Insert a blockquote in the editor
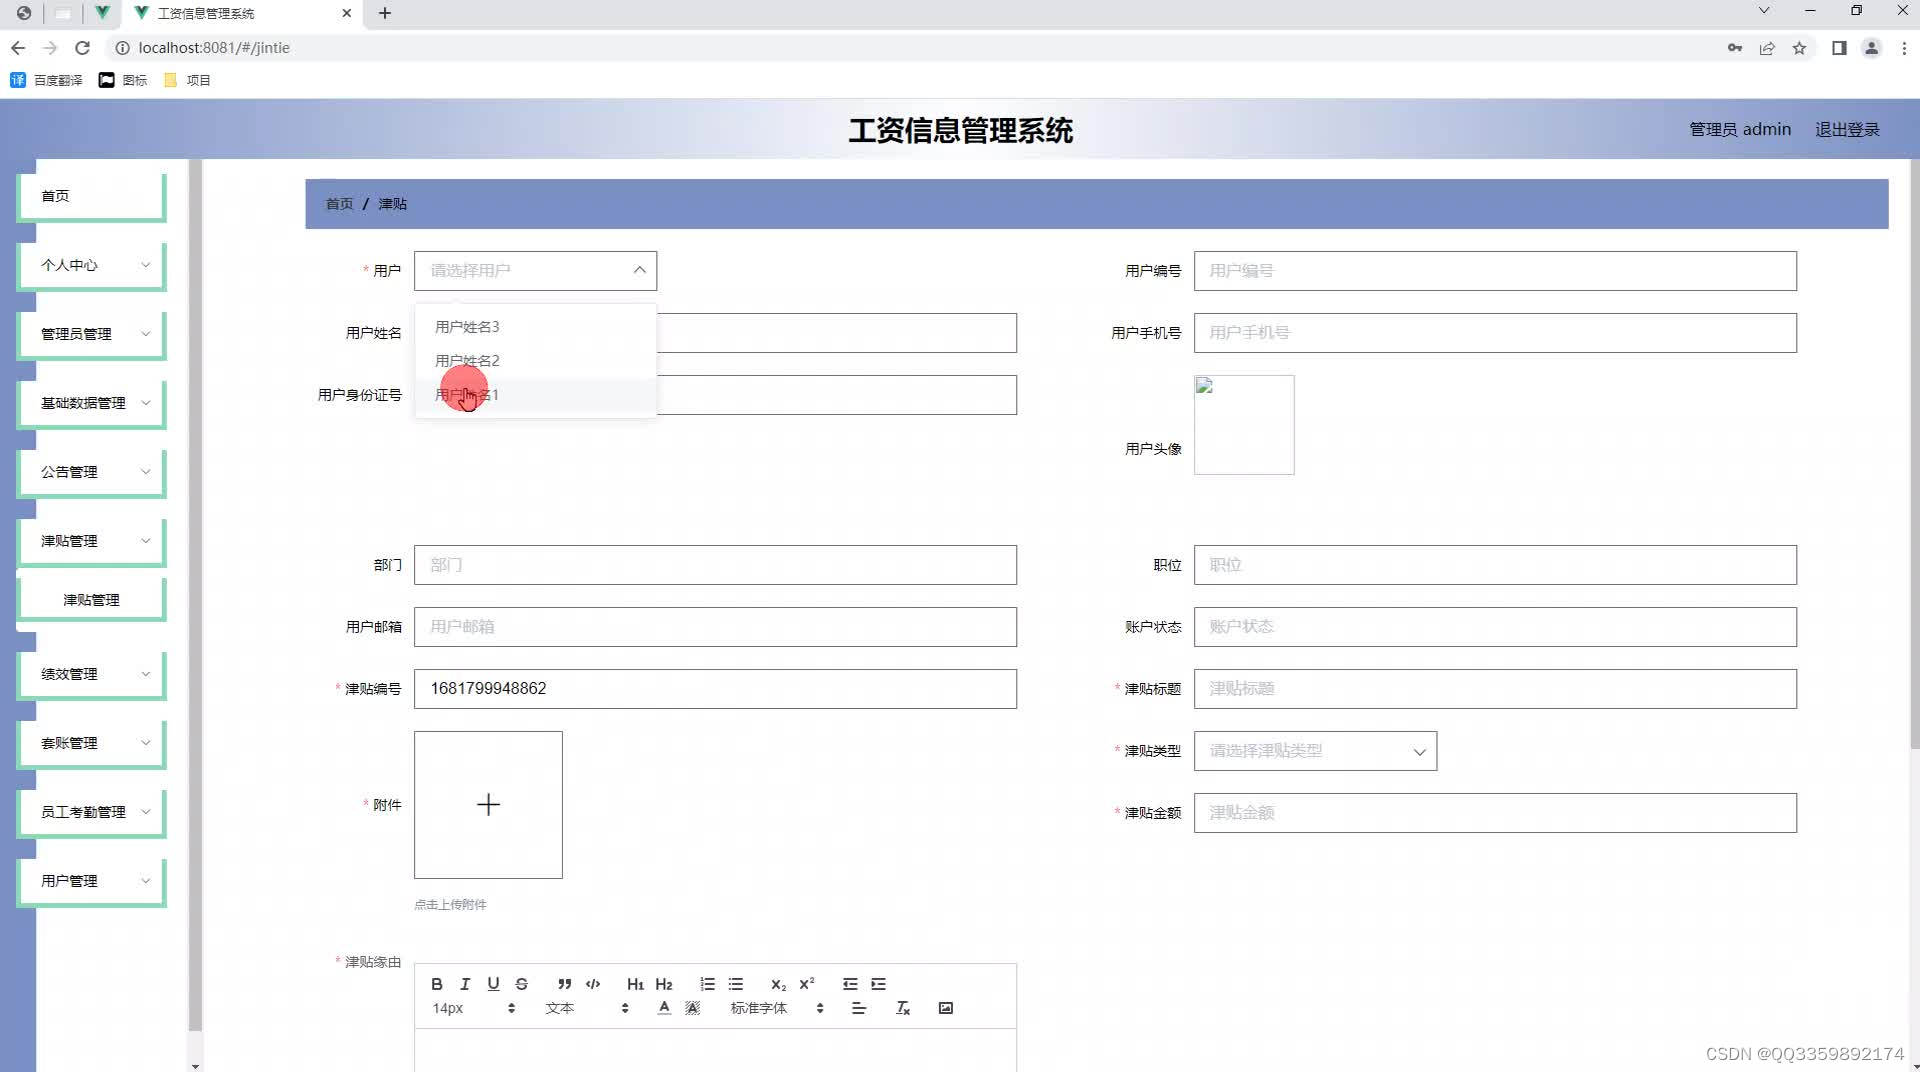1920x1072 pixels. coord(565,984)
